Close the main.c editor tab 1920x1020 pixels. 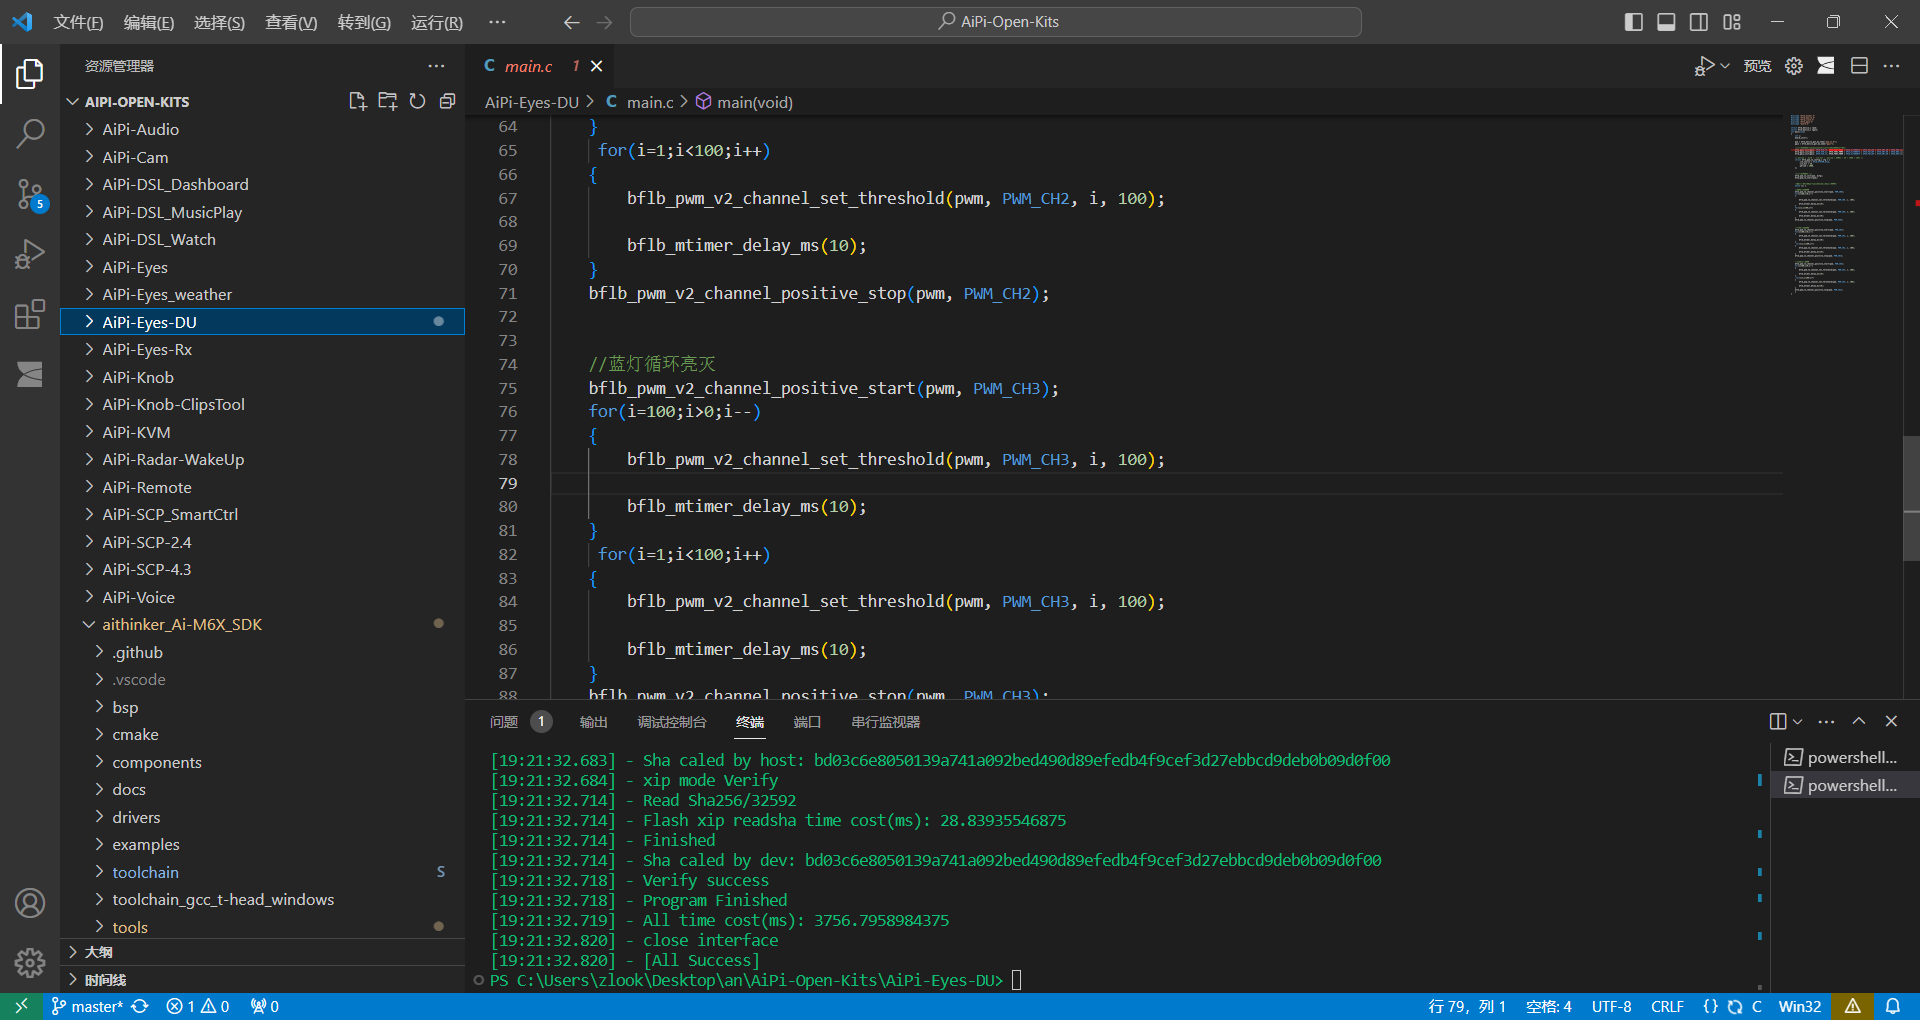pos(597,66)
